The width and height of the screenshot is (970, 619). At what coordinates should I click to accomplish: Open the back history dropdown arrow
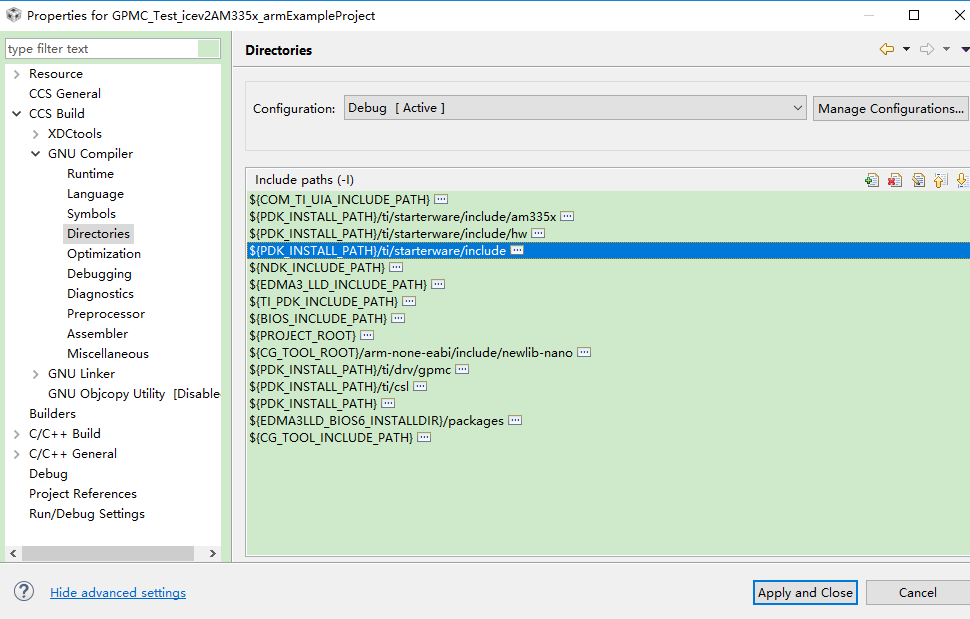906,49
